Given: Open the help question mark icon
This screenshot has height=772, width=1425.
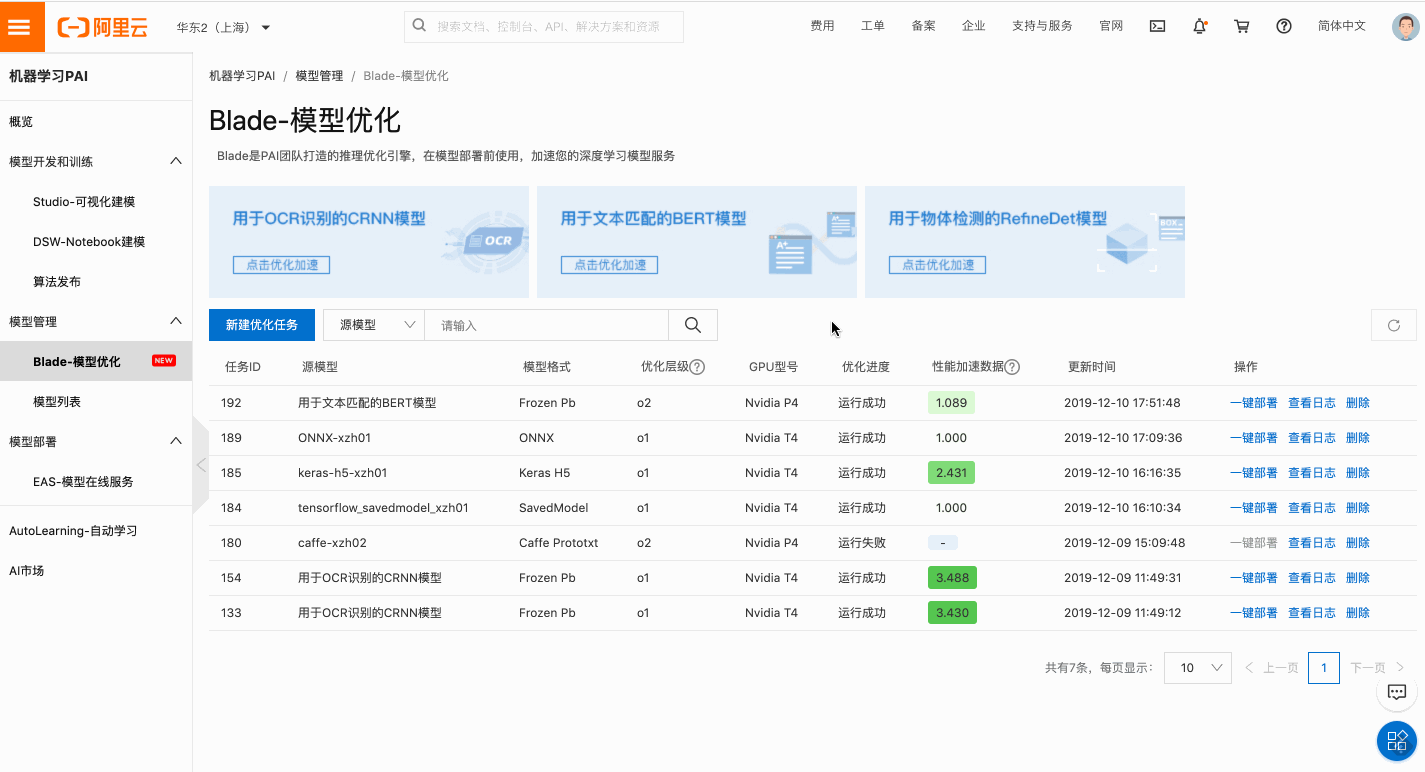Looking at the screenshot, I should tap(1284, 26).
